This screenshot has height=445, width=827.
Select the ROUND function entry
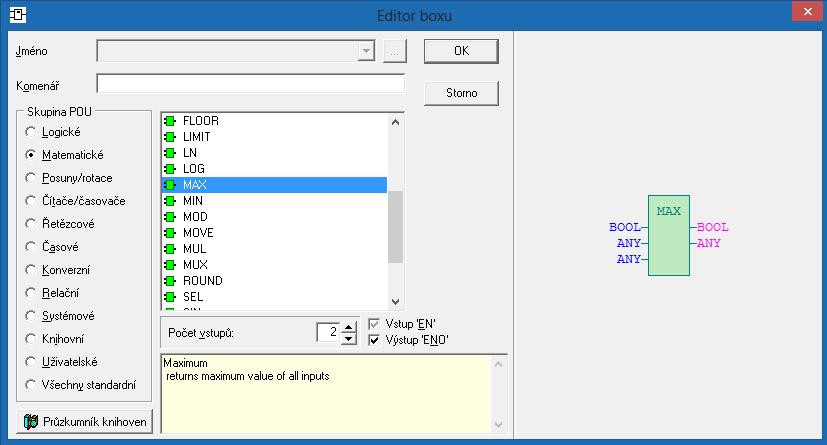coord(274,281)
